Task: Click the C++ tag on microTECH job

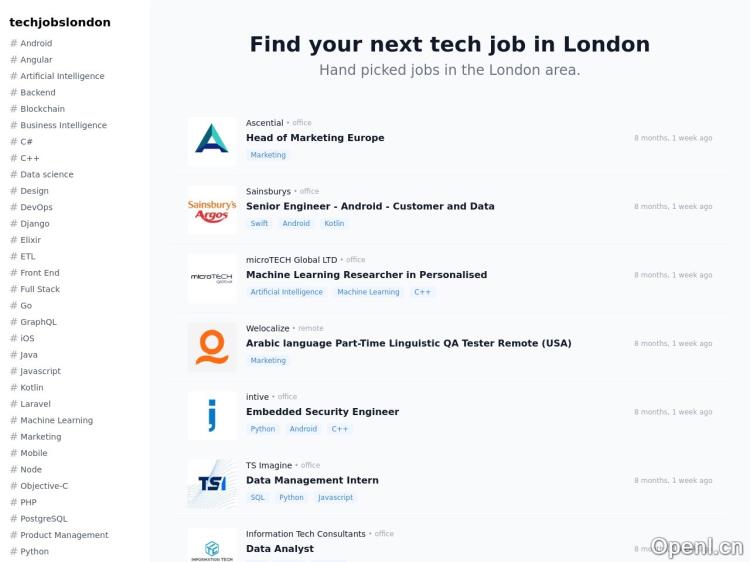Action: [422, 292]
